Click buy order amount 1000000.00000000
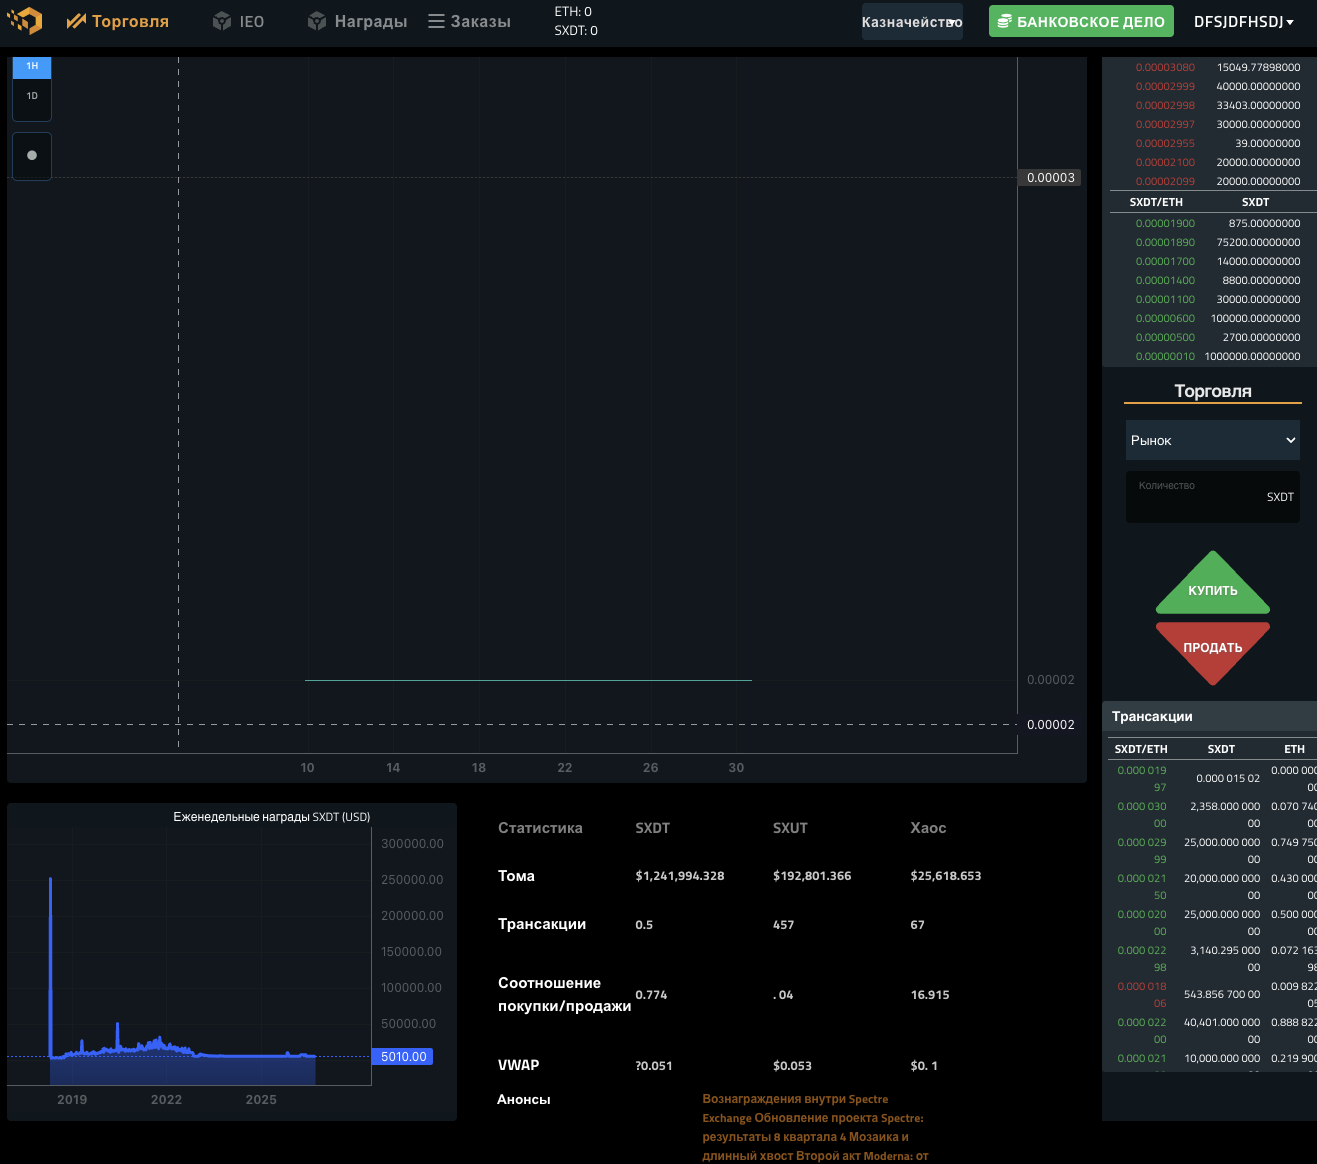 (1252, 356)
